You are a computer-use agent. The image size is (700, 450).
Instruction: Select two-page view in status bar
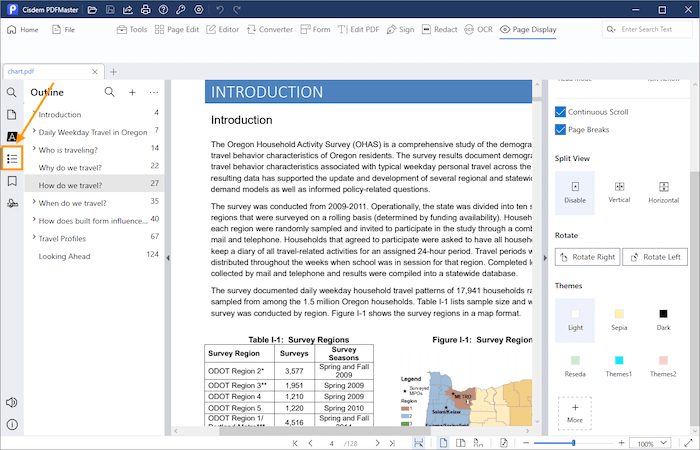pyautogui.click(x=461, y=443)
